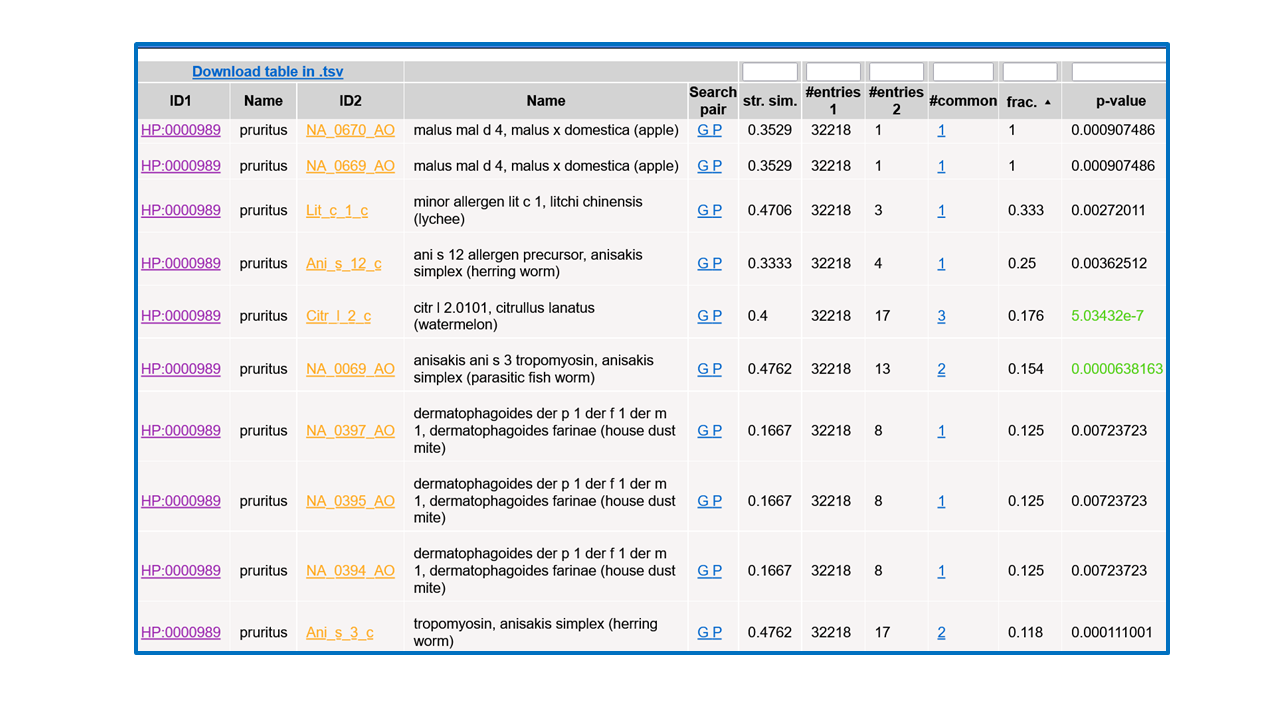This screenshot has height=720, width=1280.
Task: Open the Ani_s_12_c ID link
Action: [x=343, y=264]
